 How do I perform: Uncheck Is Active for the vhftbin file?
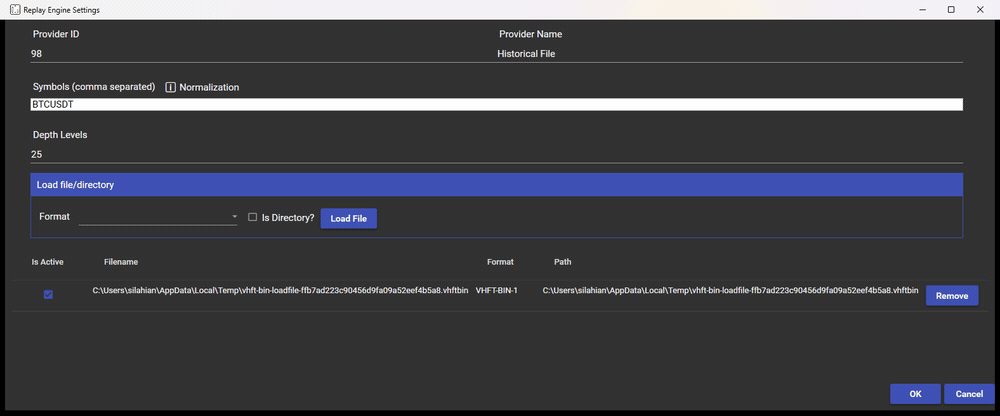(48, 295)
